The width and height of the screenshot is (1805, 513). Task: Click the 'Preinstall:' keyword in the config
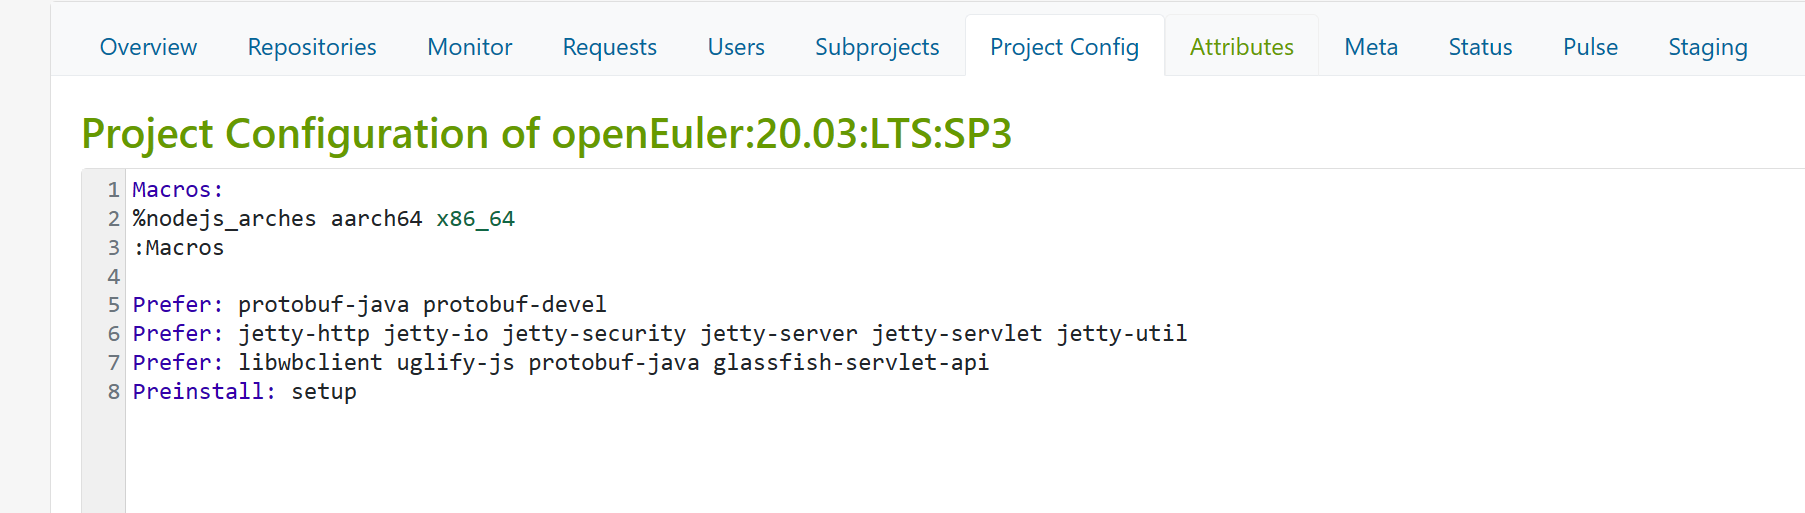click(203, 392)
